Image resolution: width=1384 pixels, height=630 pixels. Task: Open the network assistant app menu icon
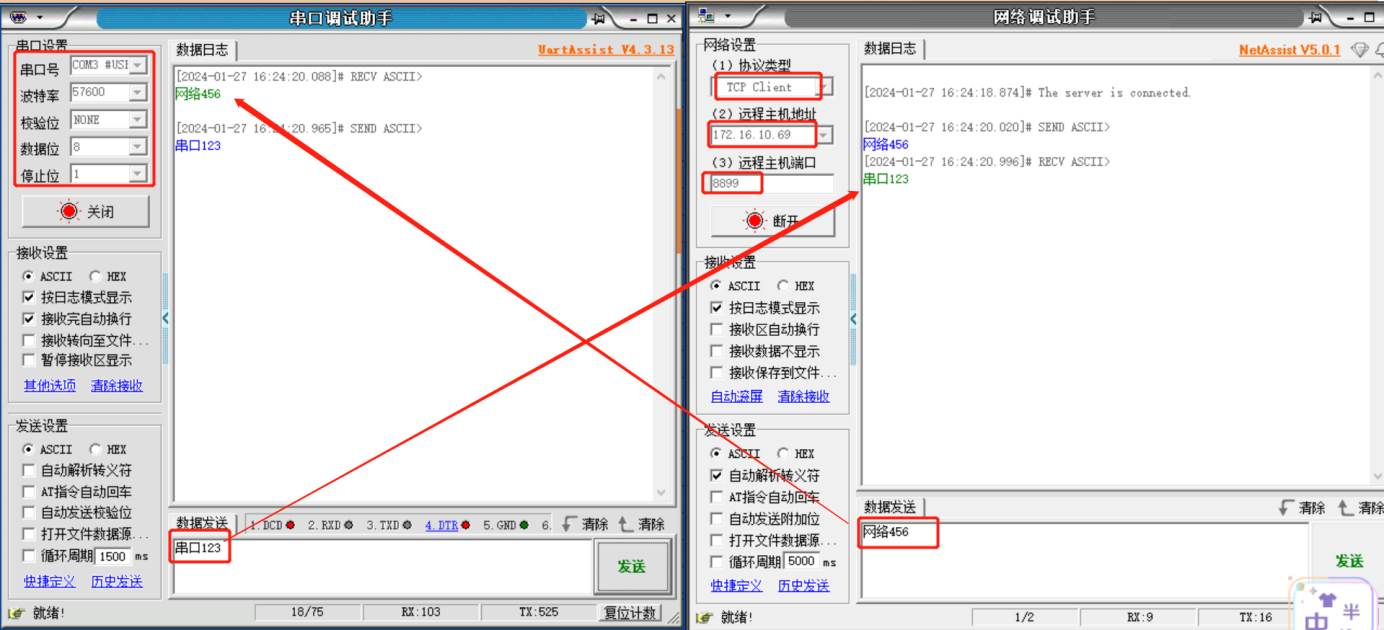pos(706,17)
